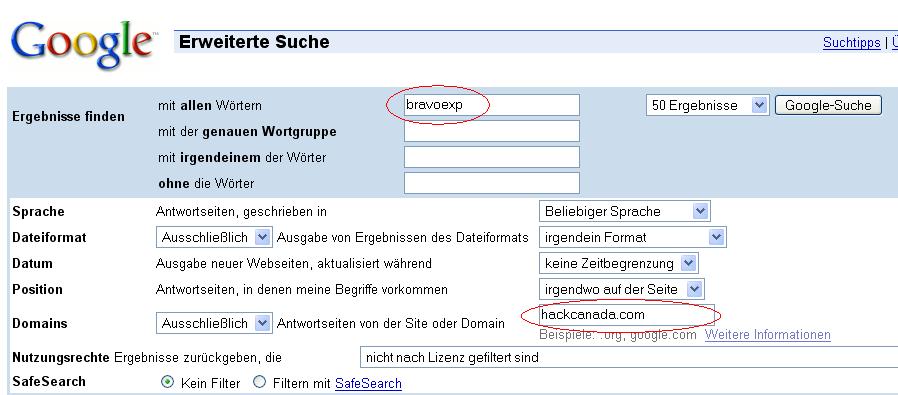Open the '50 Ergebnisse' dropdown
Image resolution: width=898 pixels, height=395 pixels.
click(x=707, y=105)
